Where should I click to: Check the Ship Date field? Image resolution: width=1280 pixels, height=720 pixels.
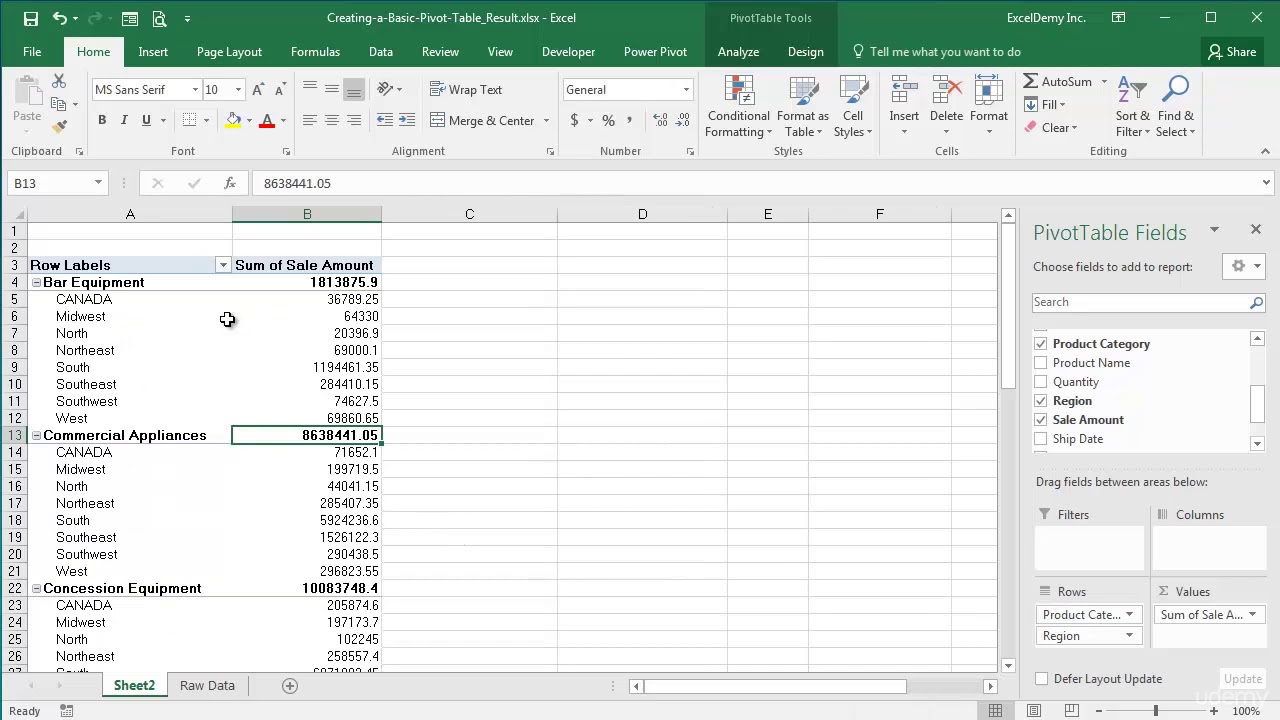[1041, 438]
